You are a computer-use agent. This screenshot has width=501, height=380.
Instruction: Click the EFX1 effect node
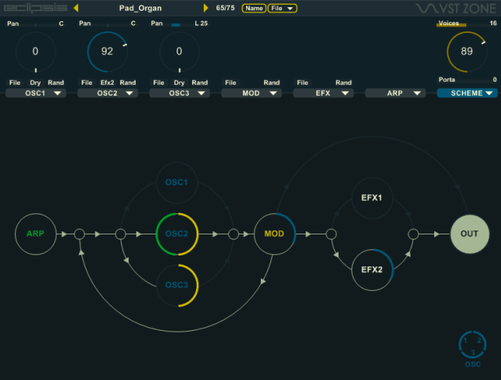(x=372, y=198)
